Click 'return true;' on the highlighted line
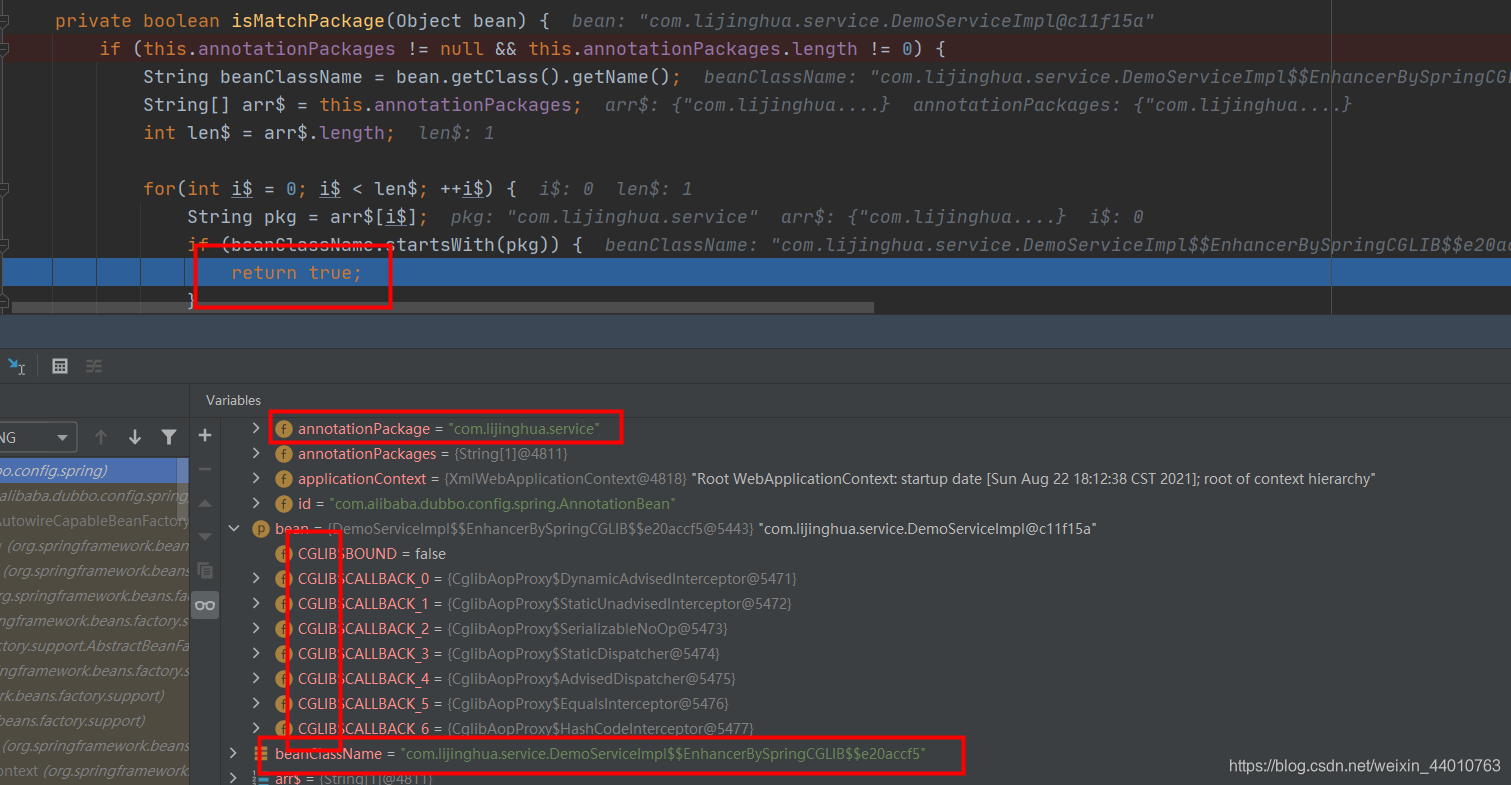Viewport: 1511px width, 785px height. point(296,272)
